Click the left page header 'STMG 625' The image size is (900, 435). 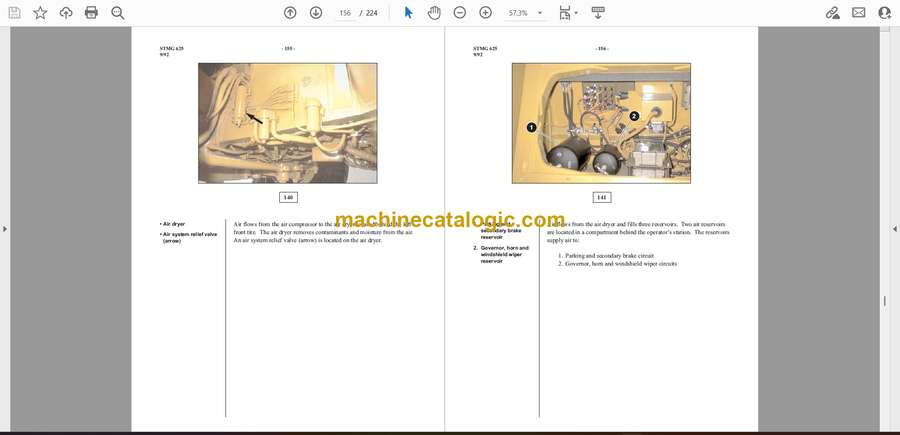pyautogui.click(x=172, y=49)
